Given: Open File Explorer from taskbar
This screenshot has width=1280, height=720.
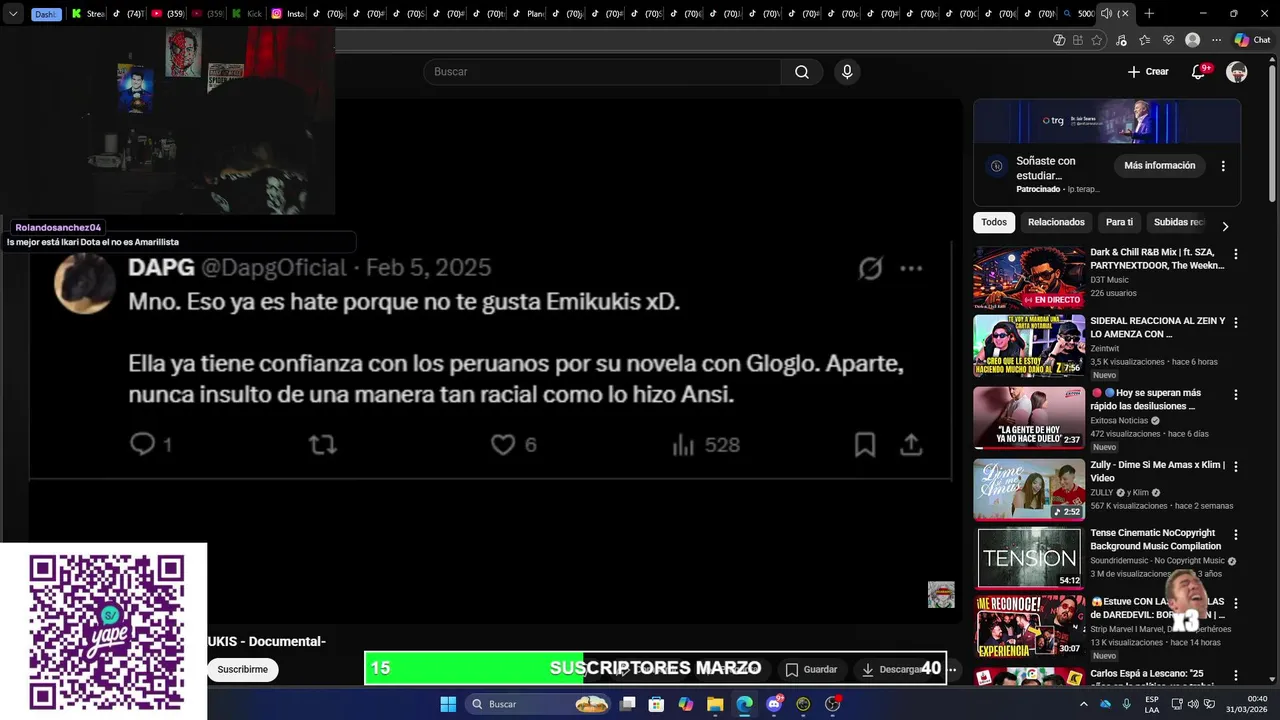Looking at the screenshot, I should [715, 704].
